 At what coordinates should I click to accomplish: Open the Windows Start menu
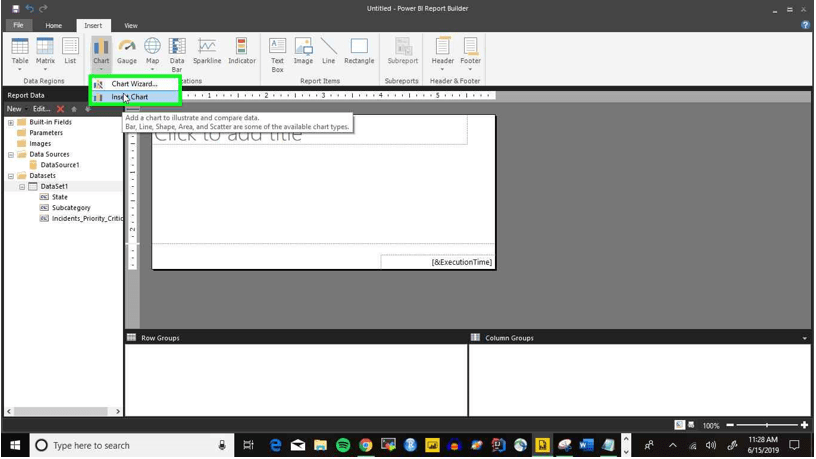pyautogui.click(x=15, y=445)
